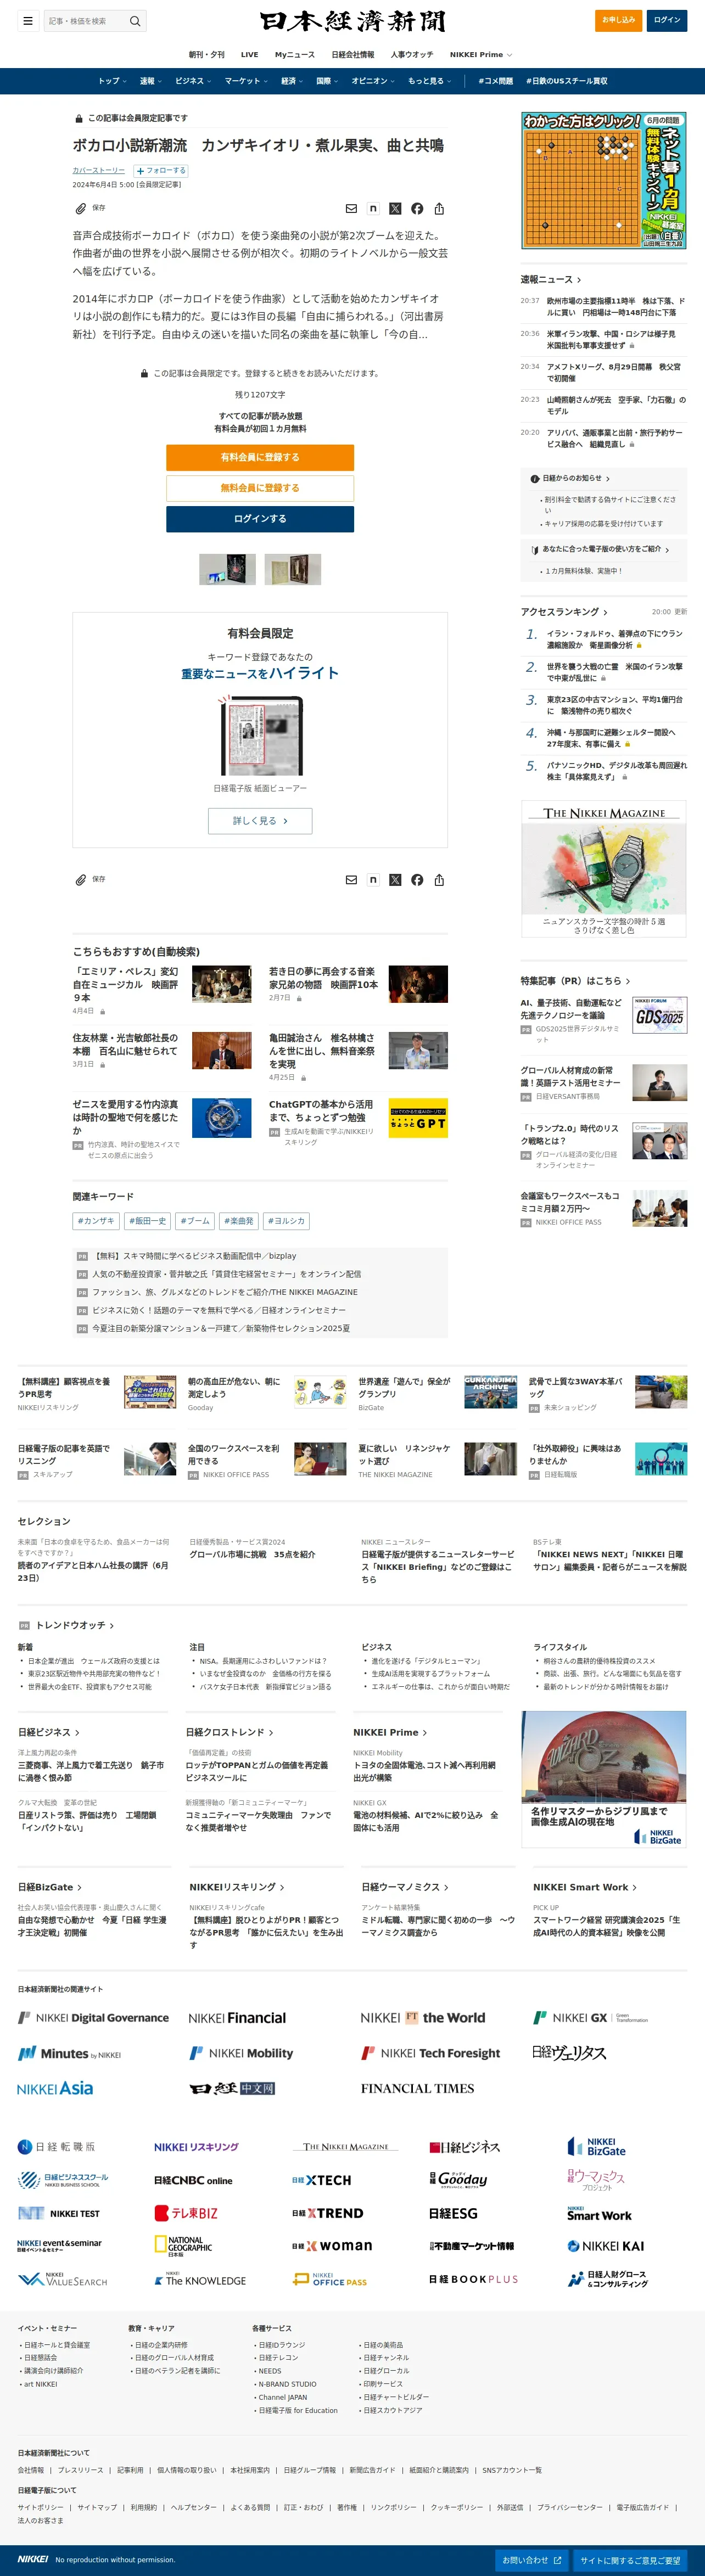
Task: Expand the 国際 navigation dropdown
Action: (327, 81)
